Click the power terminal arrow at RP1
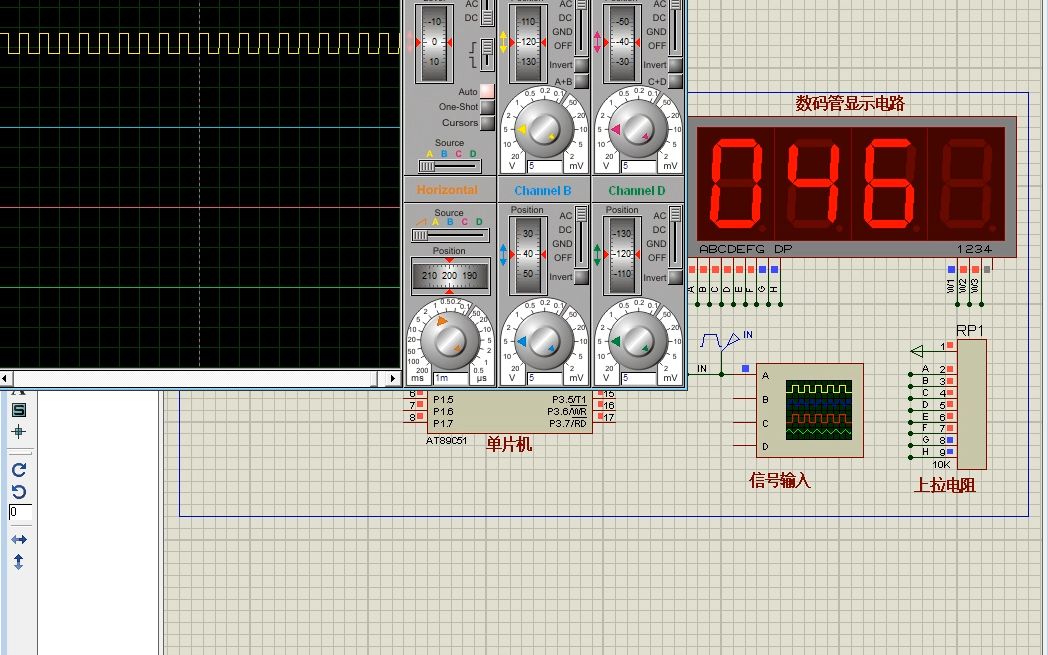The image size is (1048, 655). [918, 351]
